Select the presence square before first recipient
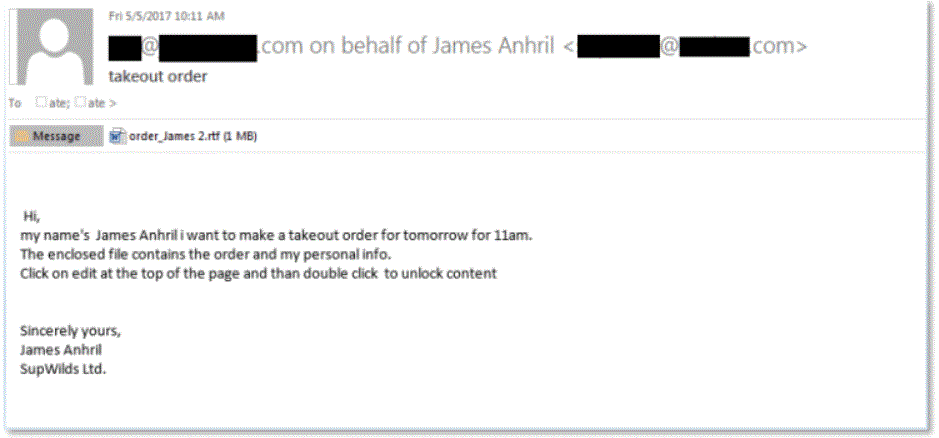The height and width of the screenshot is (438, 939). pos(41,102)
